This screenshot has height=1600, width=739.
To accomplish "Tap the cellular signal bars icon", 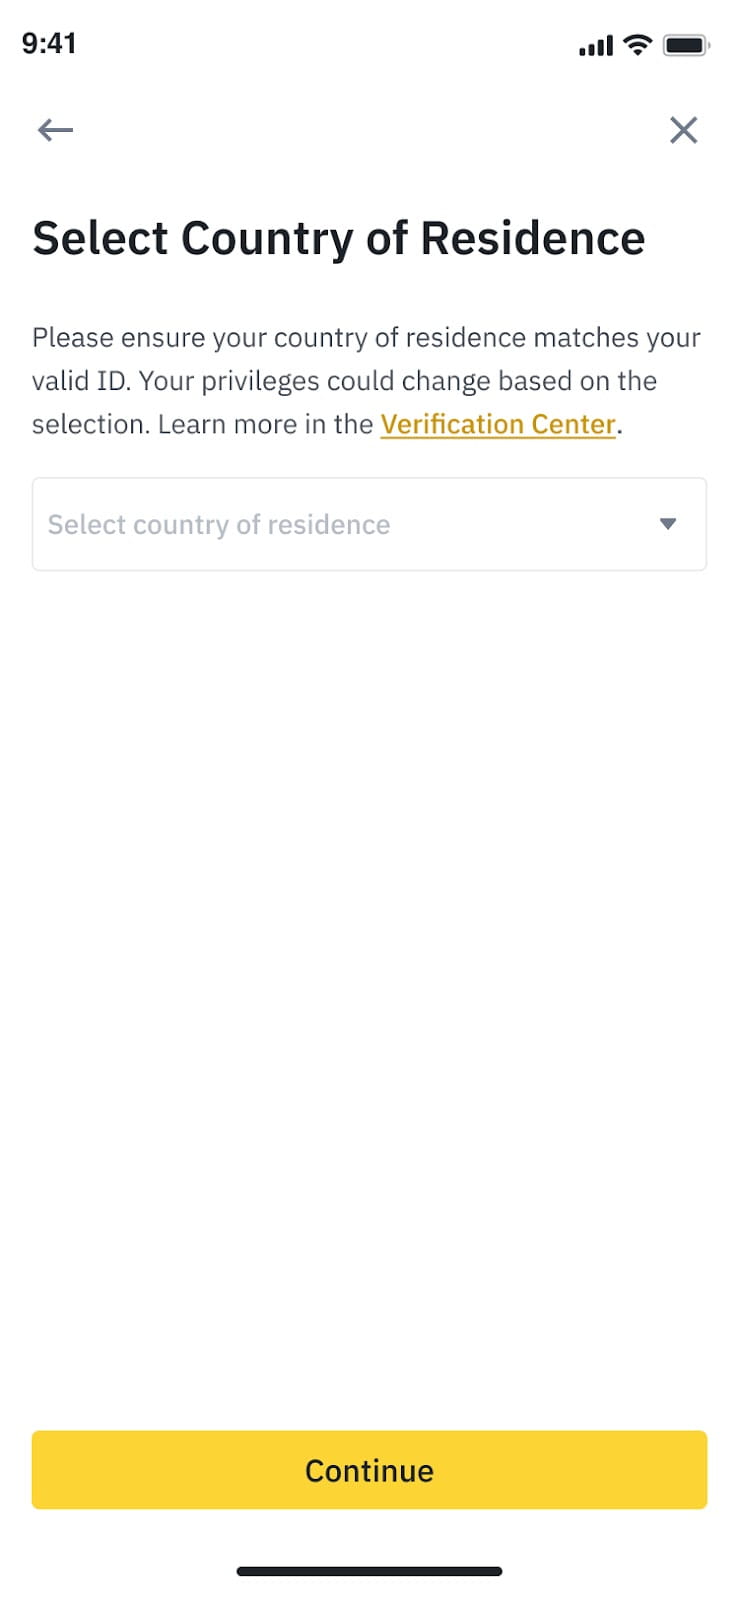I will [595, 46].
